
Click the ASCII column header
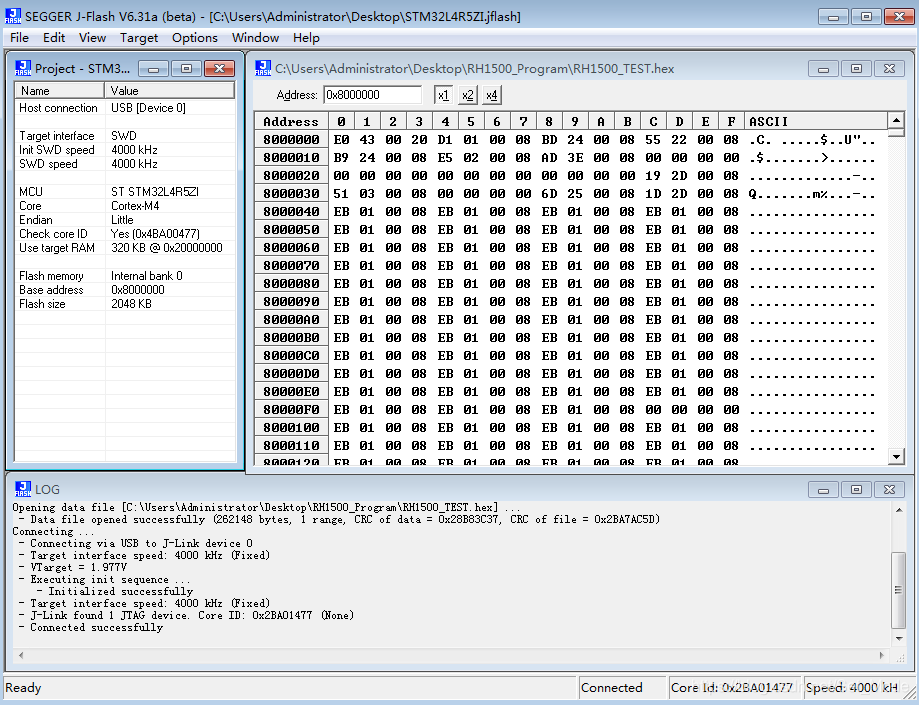point(816,121)
